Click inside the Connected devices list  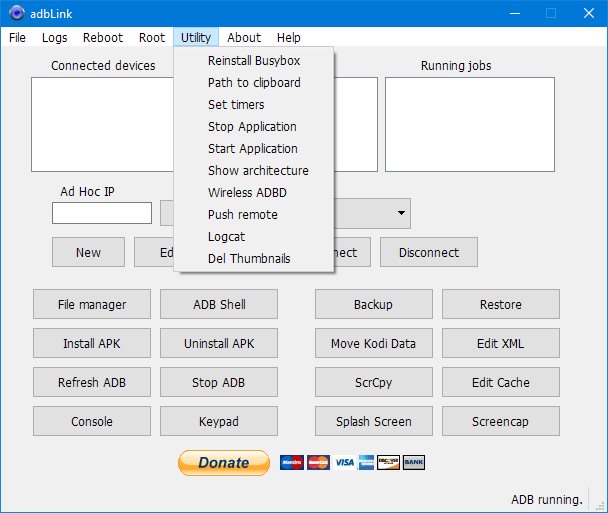102,124
